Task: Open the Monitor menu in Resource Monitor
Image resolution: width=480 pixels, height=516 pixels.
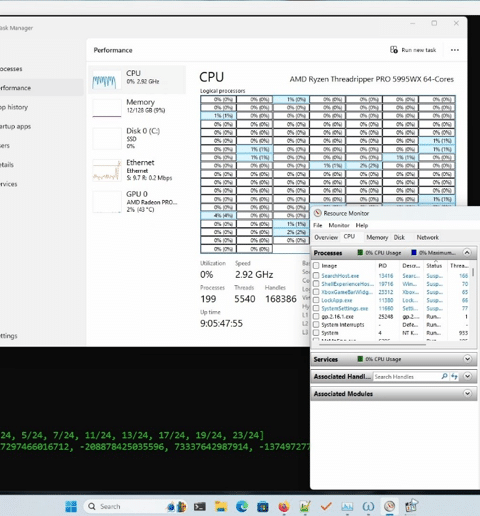Action: 339,225
